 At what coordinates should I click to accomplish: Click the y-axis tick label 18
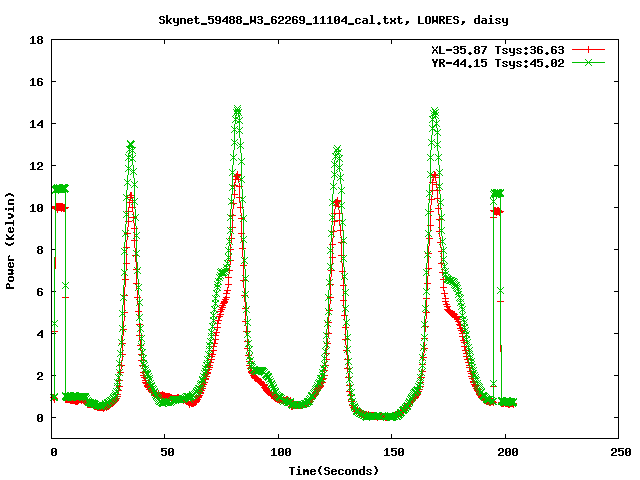tap(35, 40)
